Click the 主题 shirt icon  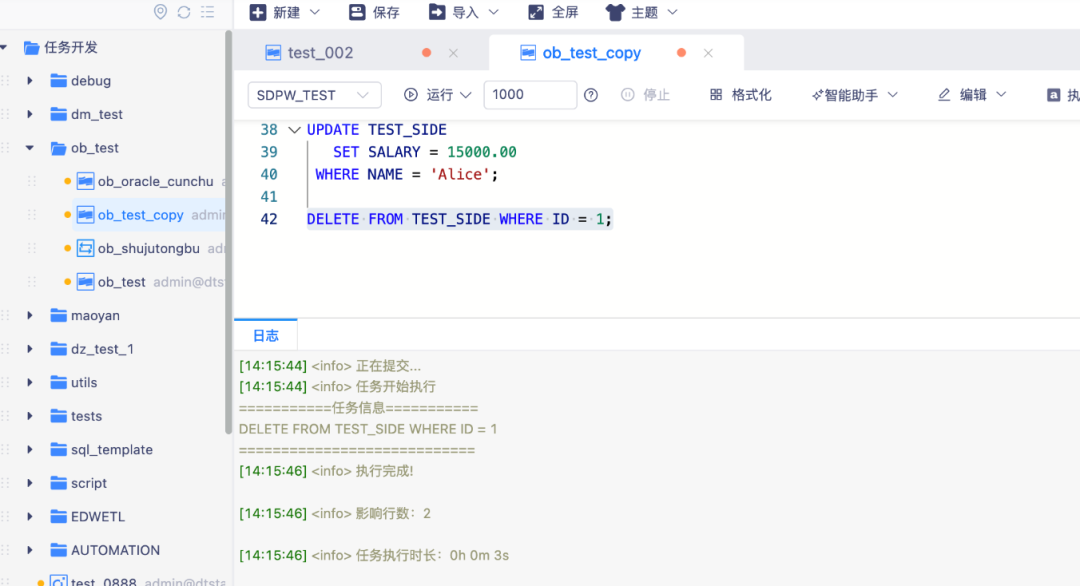(x=615, y=12)
